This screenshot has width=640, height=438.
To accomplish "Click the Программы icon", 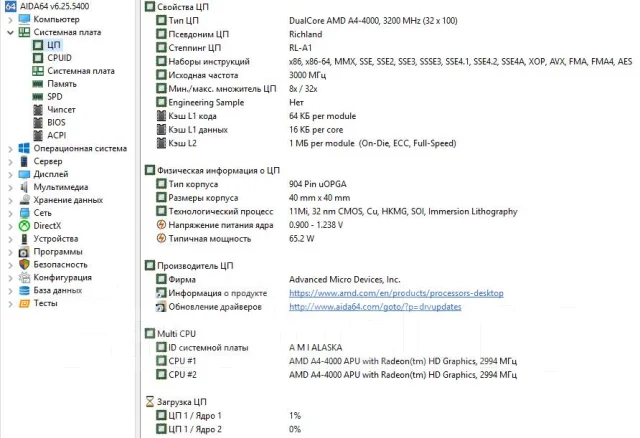I will click(24, 252).
